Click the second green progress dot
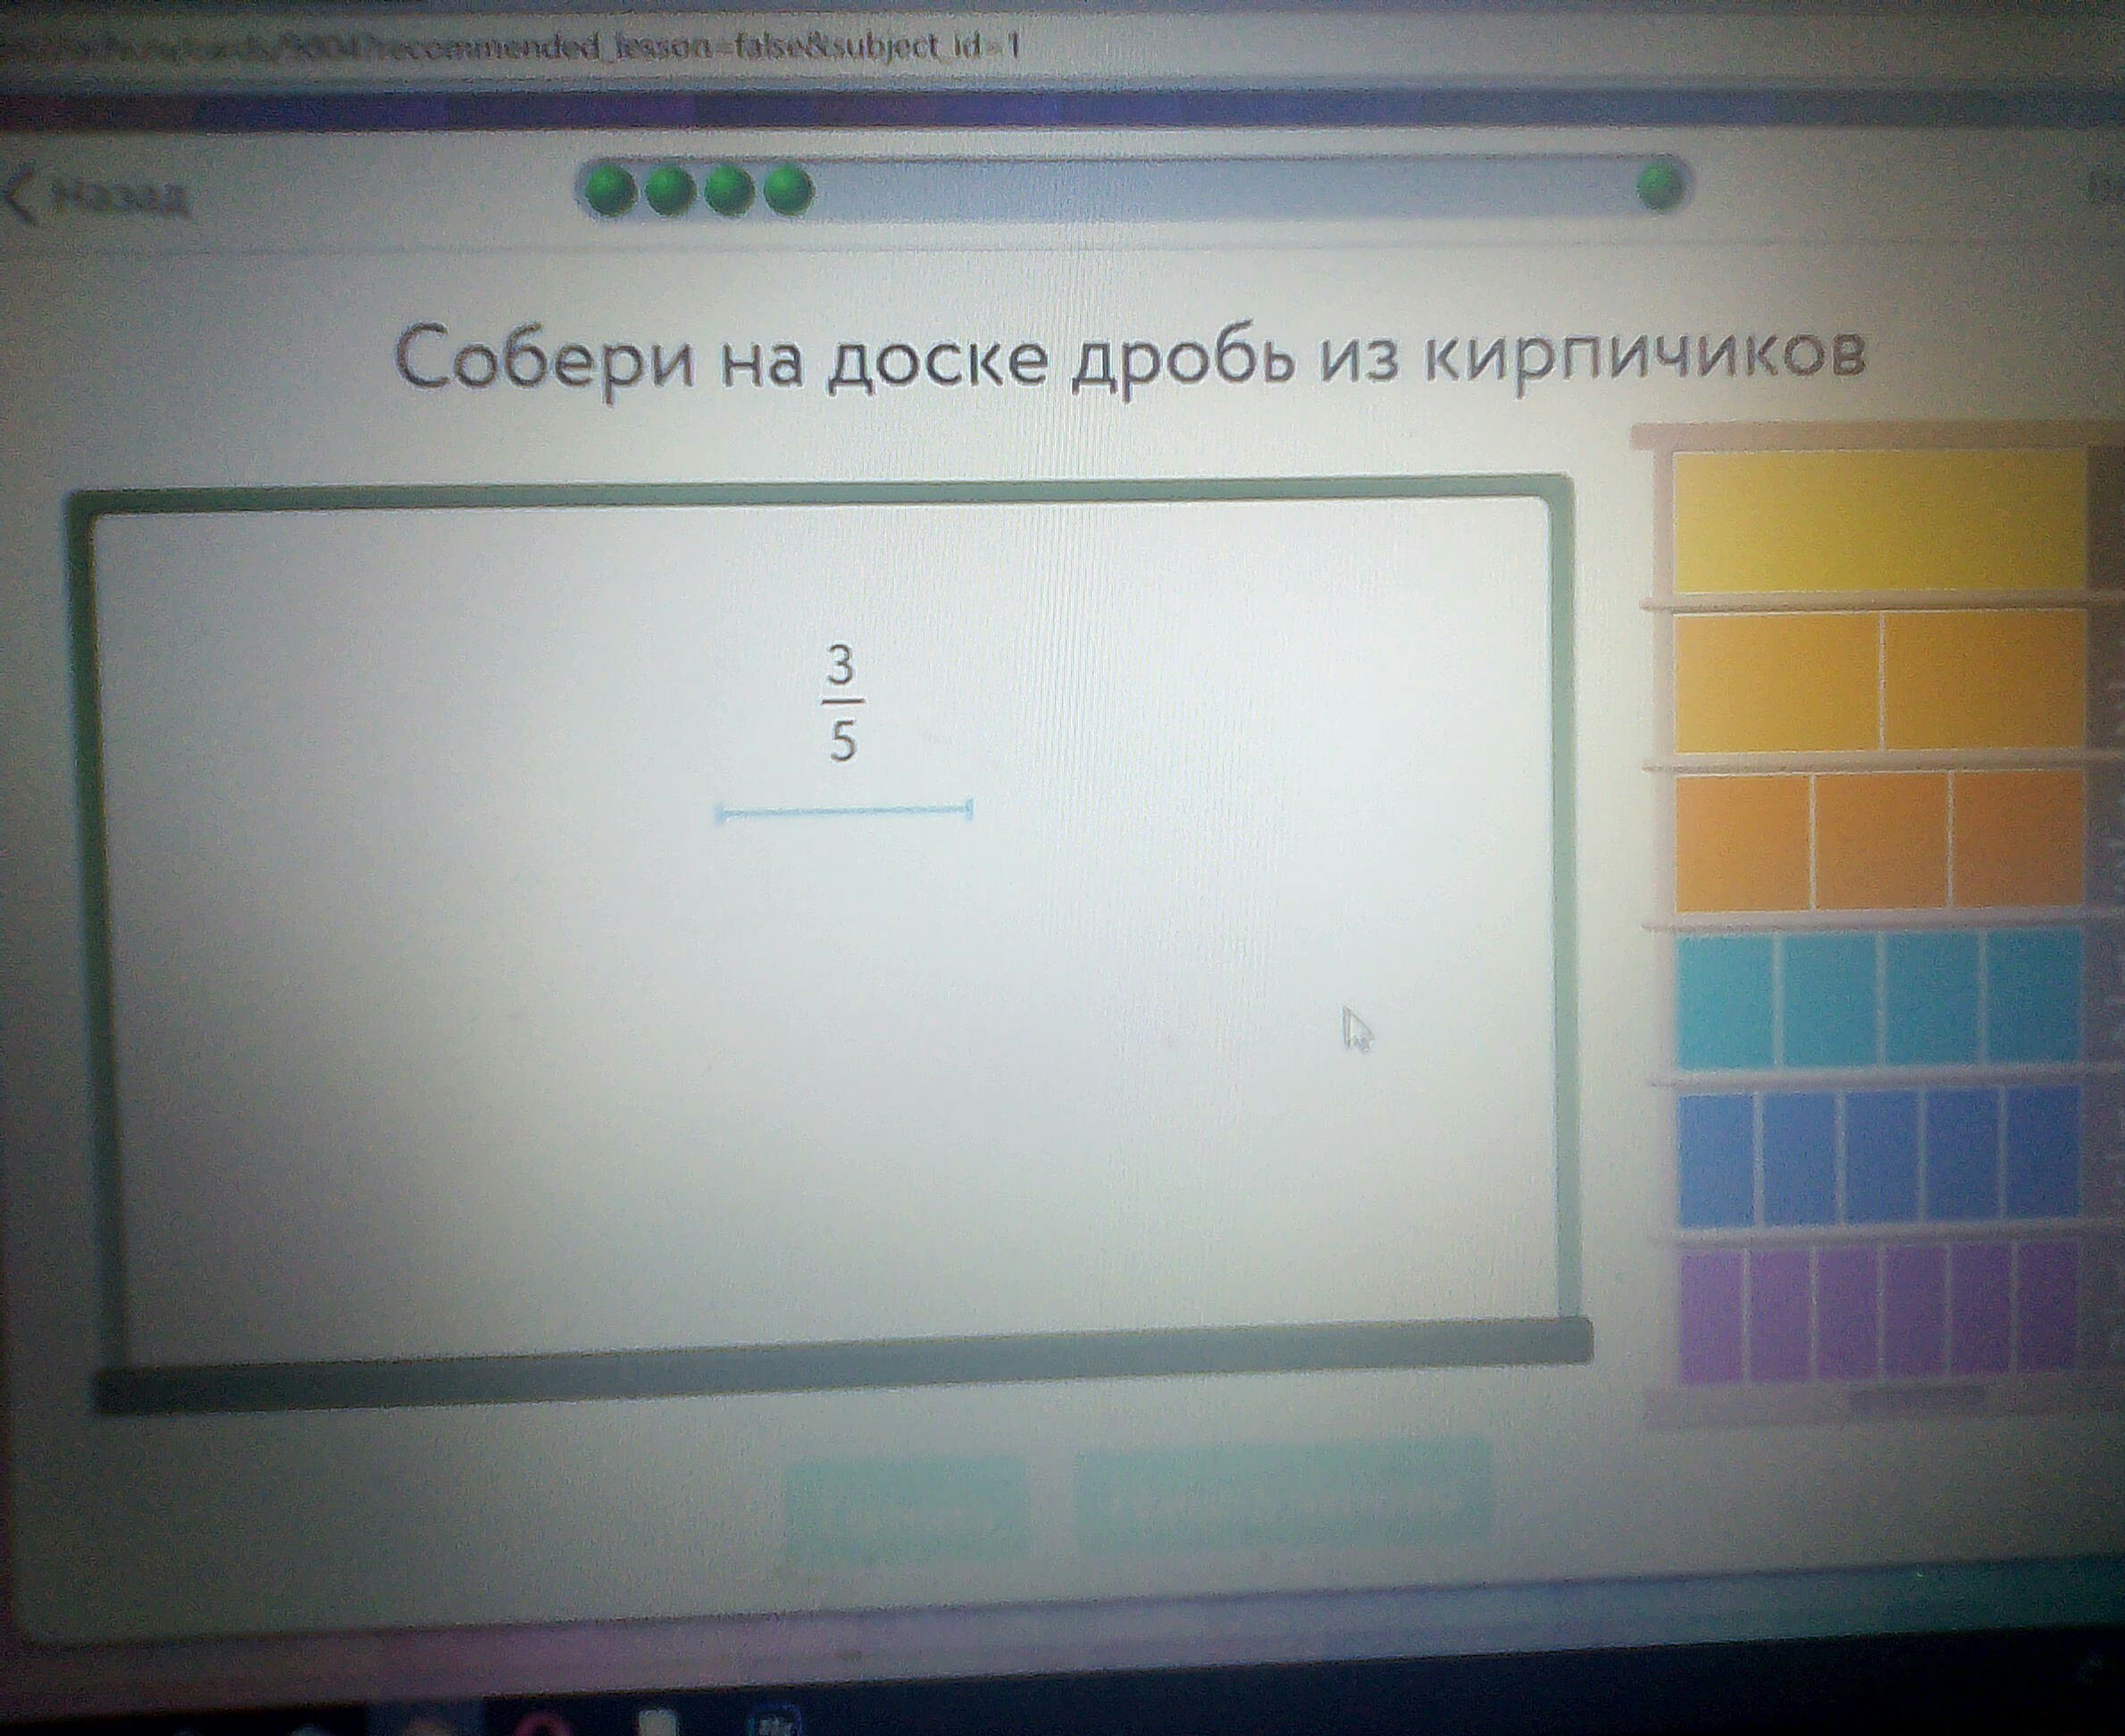This screenshot has height=1736, width=2125. (x=671, y=190)
